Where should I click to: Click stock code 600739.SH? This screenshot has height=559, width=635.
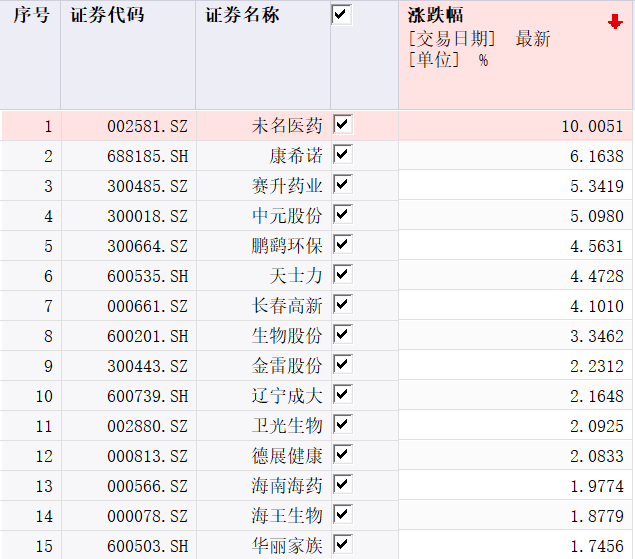(147, 396)
